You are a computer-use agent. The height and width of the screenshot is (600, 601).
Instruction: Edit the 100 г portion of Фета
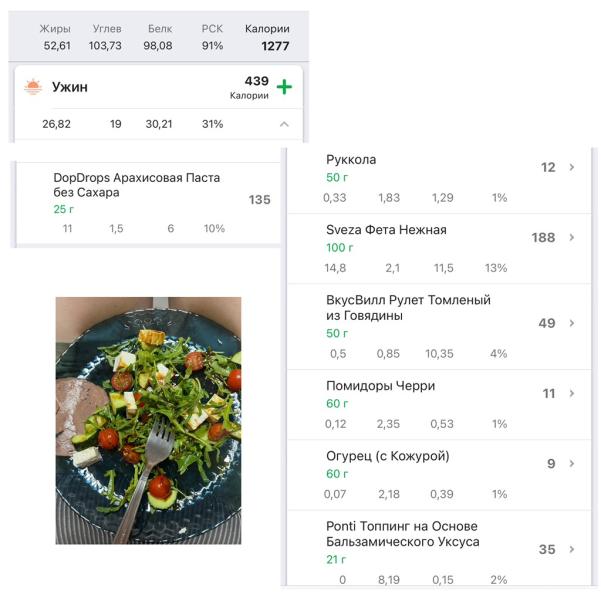(339, 248)
